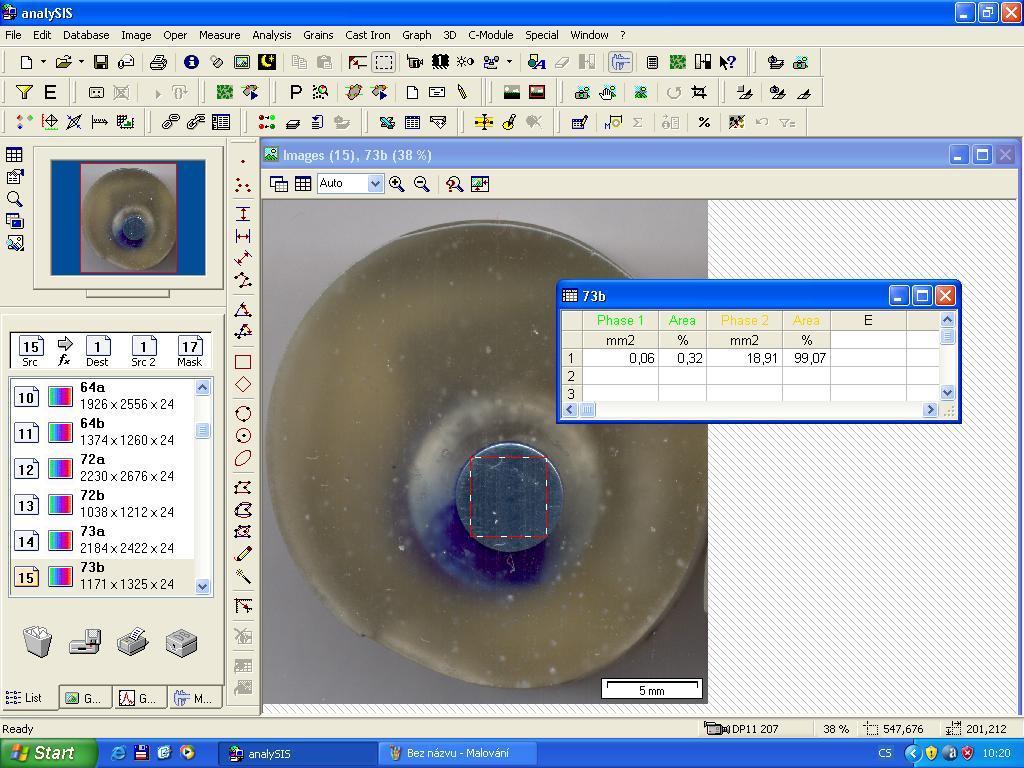The width and height of the screenshot is (1024, 768).
Task: Create a new document with the blank page icon
Action: click(26, 63)
